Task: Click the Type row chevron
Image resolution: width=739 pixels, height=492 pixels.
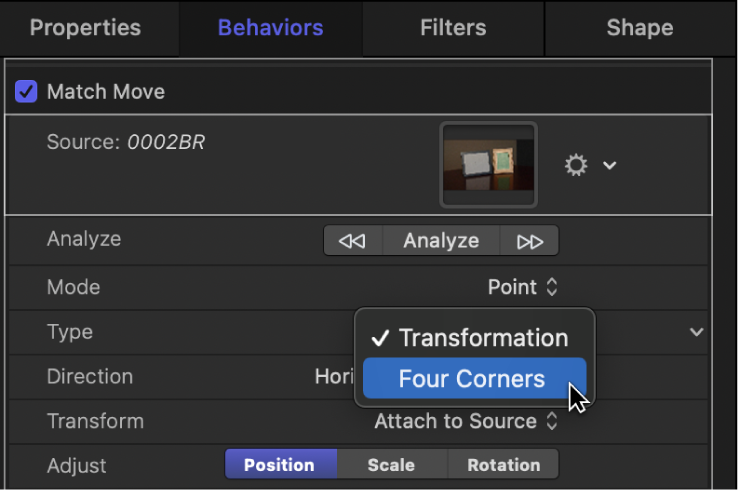Action: (697, 332)
